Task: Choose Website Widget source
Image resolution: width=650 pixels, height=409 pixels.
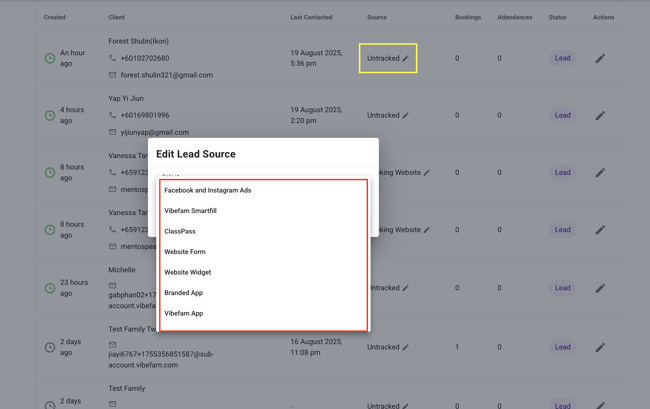Action: (263, 272)
